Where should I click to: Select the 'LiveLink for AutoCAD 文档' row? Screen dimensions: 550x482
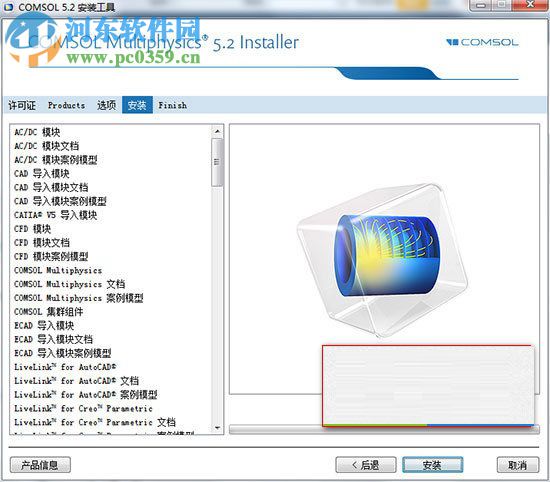tap(111, 381)
